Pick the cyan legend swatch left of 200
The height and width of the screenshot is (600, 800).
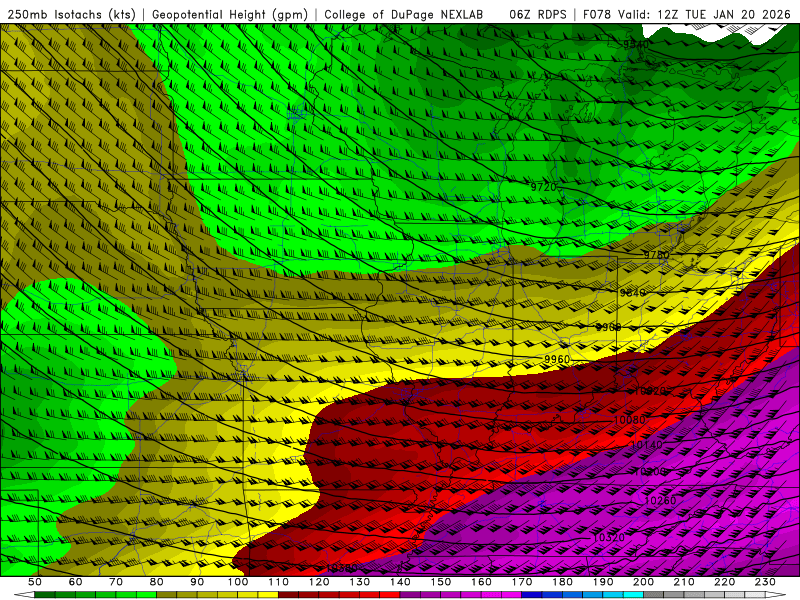(633, 595)
